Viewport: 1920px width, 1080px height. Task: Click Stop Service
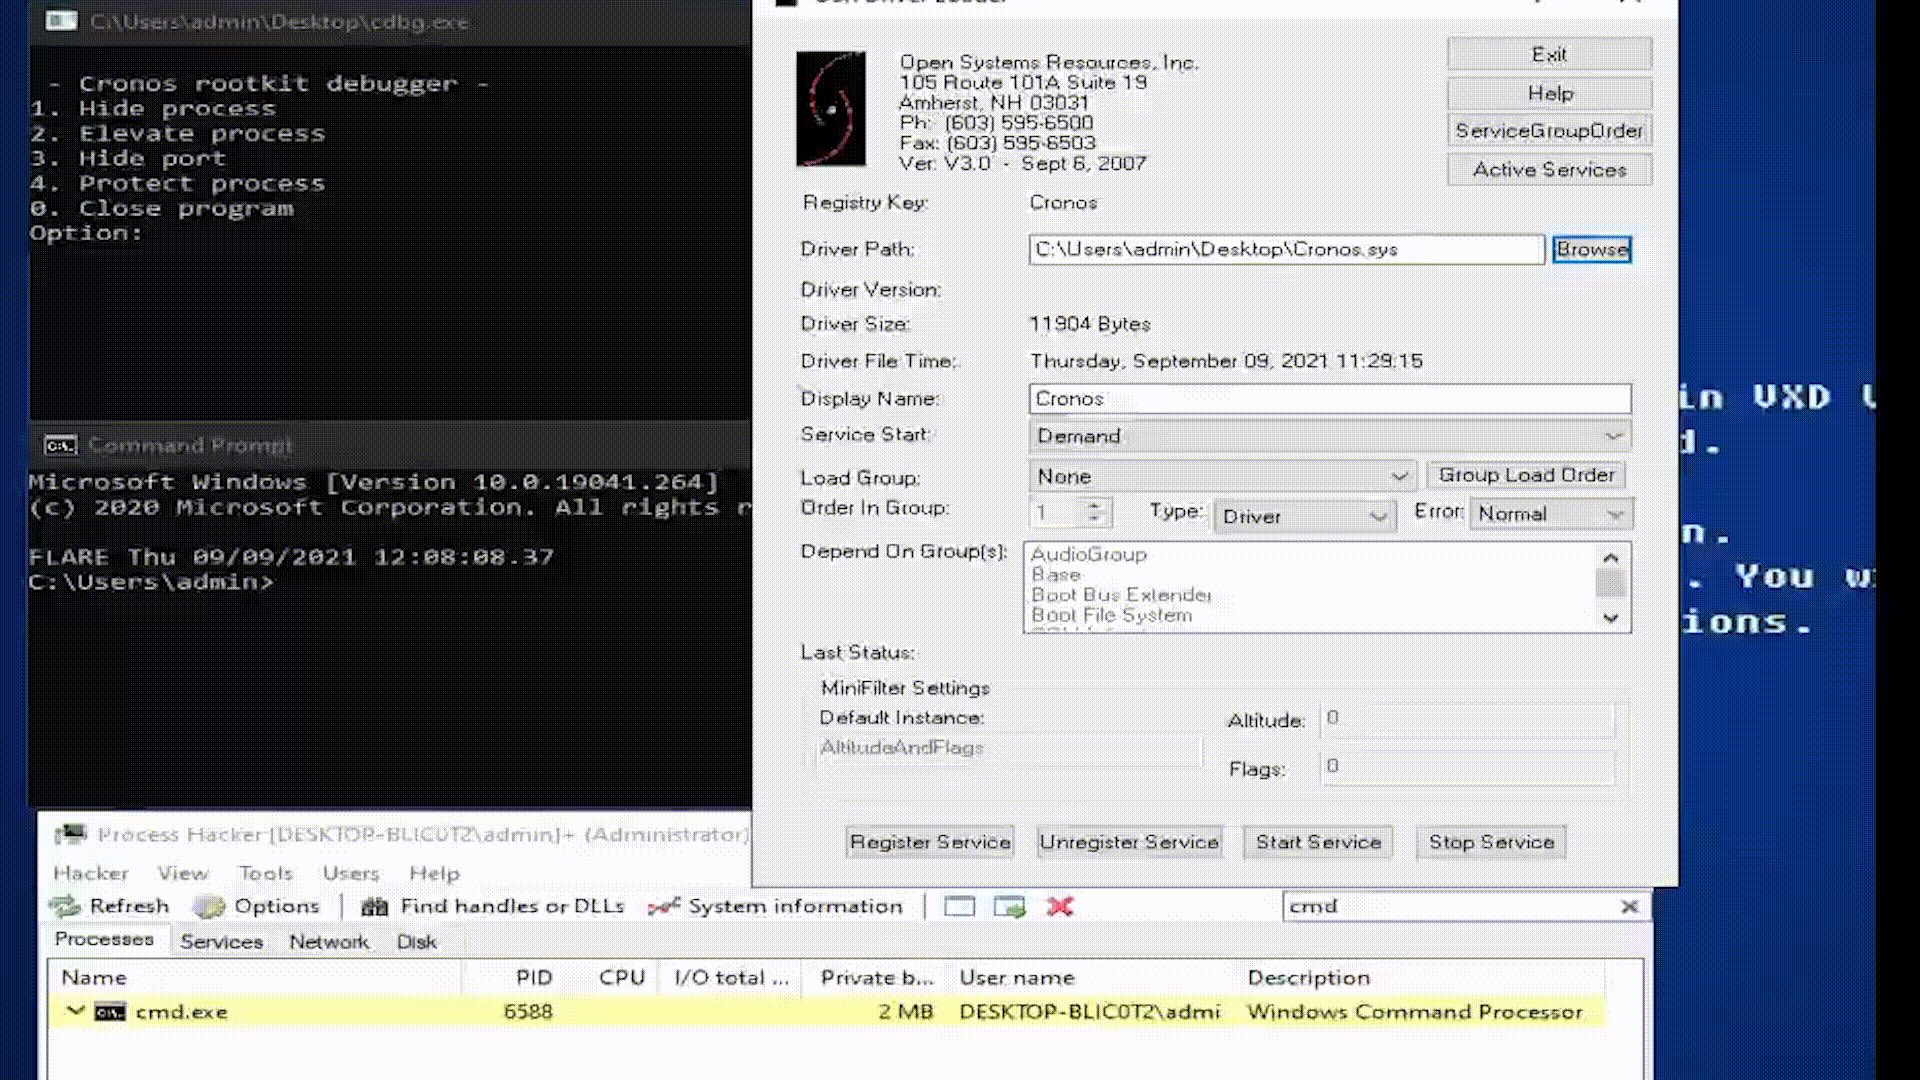click(1491, 842)
